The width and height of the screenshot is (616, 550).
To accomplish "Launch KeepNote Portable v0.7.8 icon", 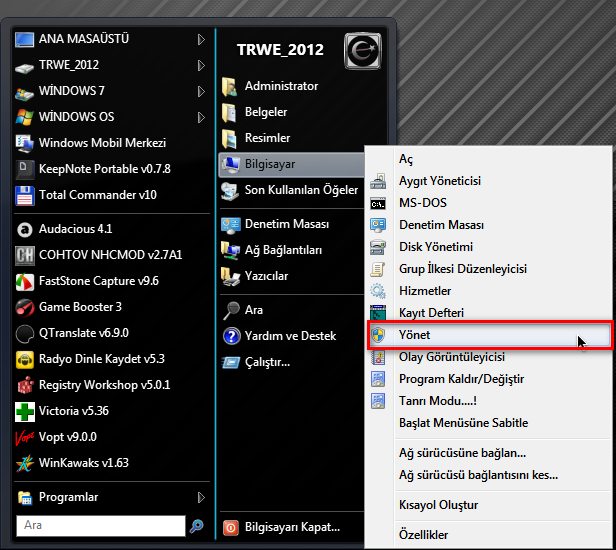I will click(24, 169).
